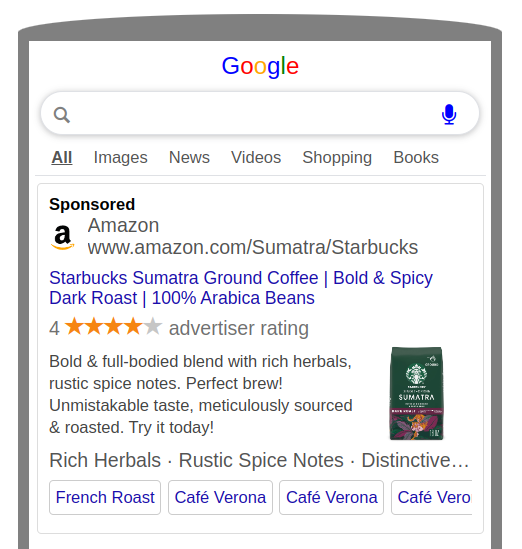Click the second Café Verona button

tap(332, 498)
